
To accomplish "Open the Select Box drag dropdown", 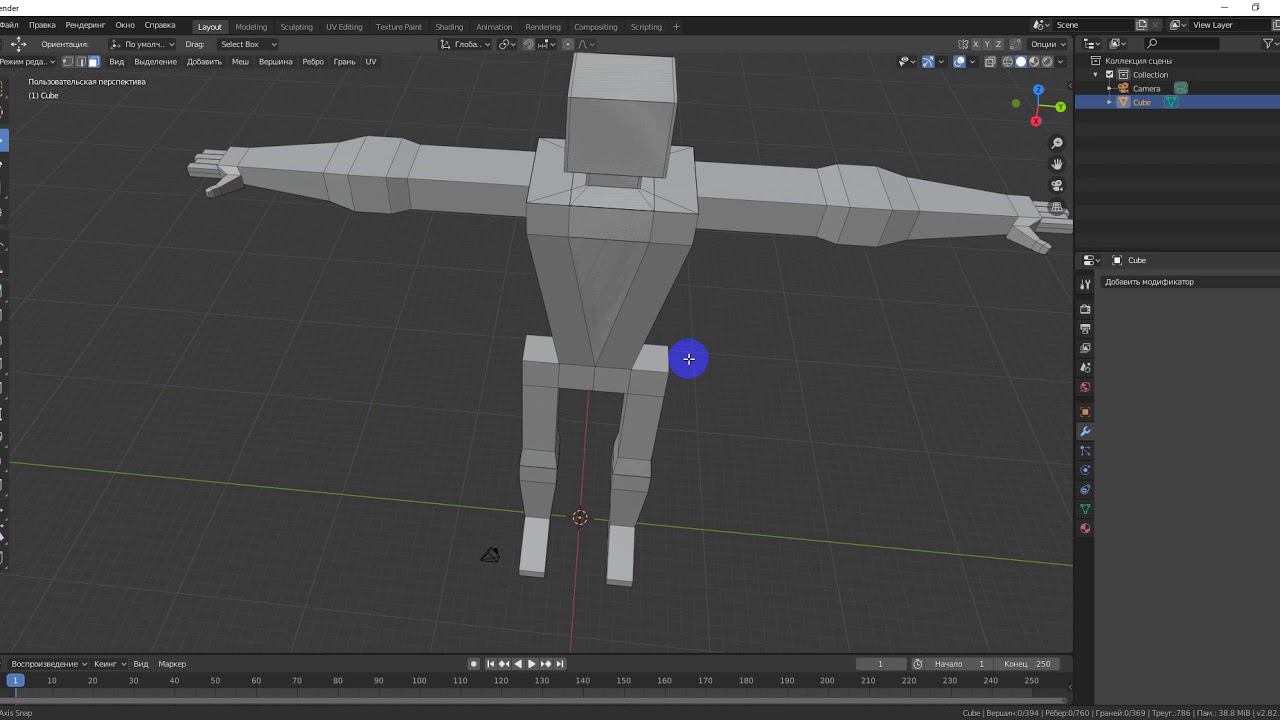I will 248,44.
